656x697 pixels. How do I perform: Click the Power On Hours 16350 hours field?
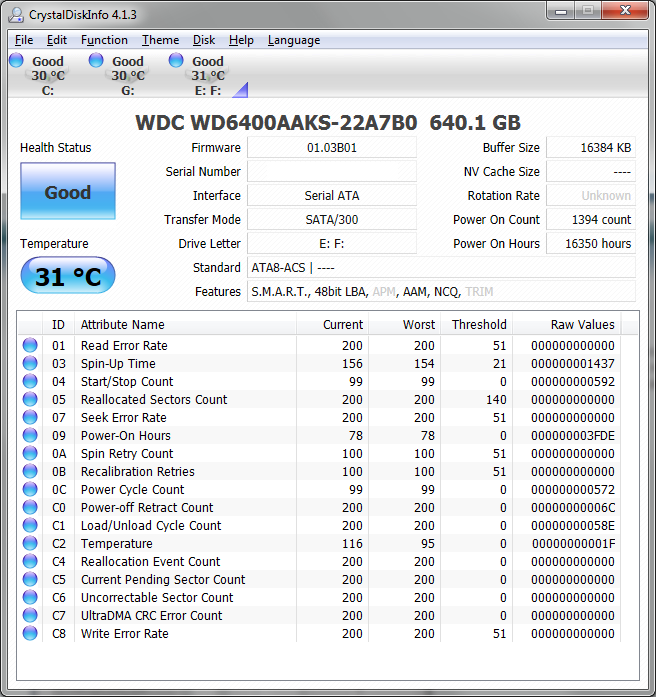tap(591, 244)
